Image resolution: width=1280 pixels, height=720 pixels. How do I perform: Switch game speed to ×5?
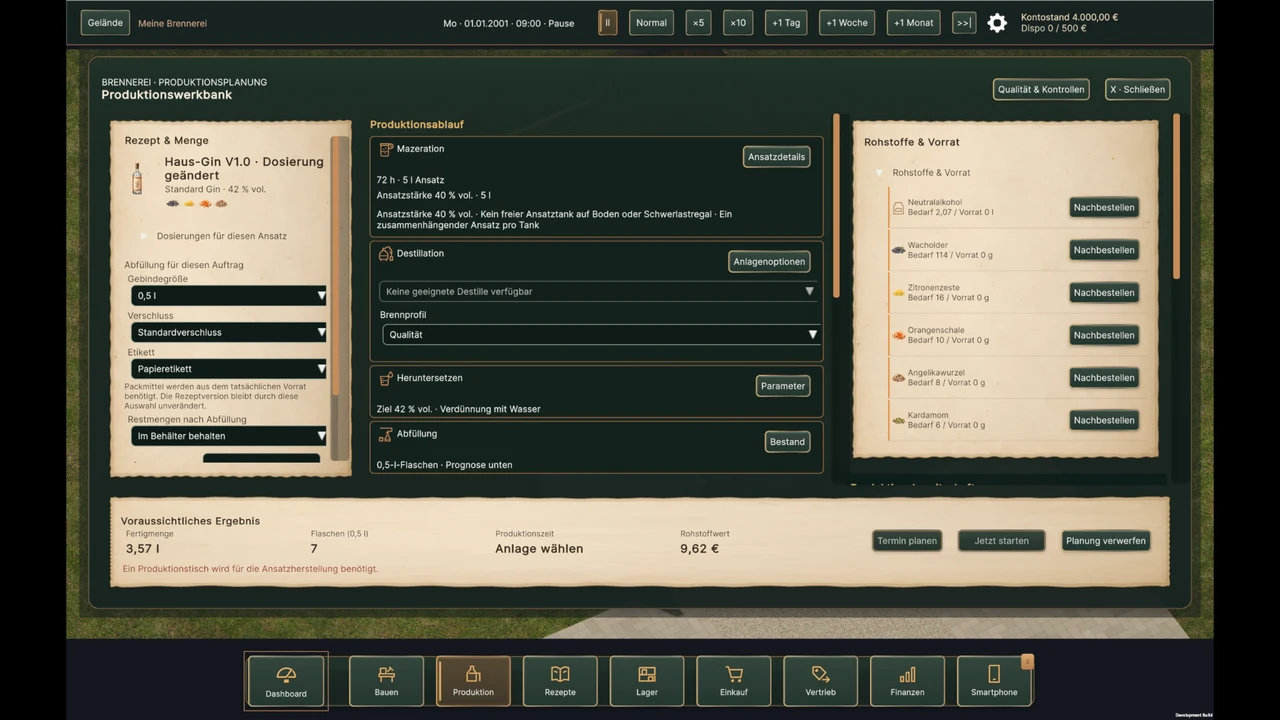click(698, 23)
